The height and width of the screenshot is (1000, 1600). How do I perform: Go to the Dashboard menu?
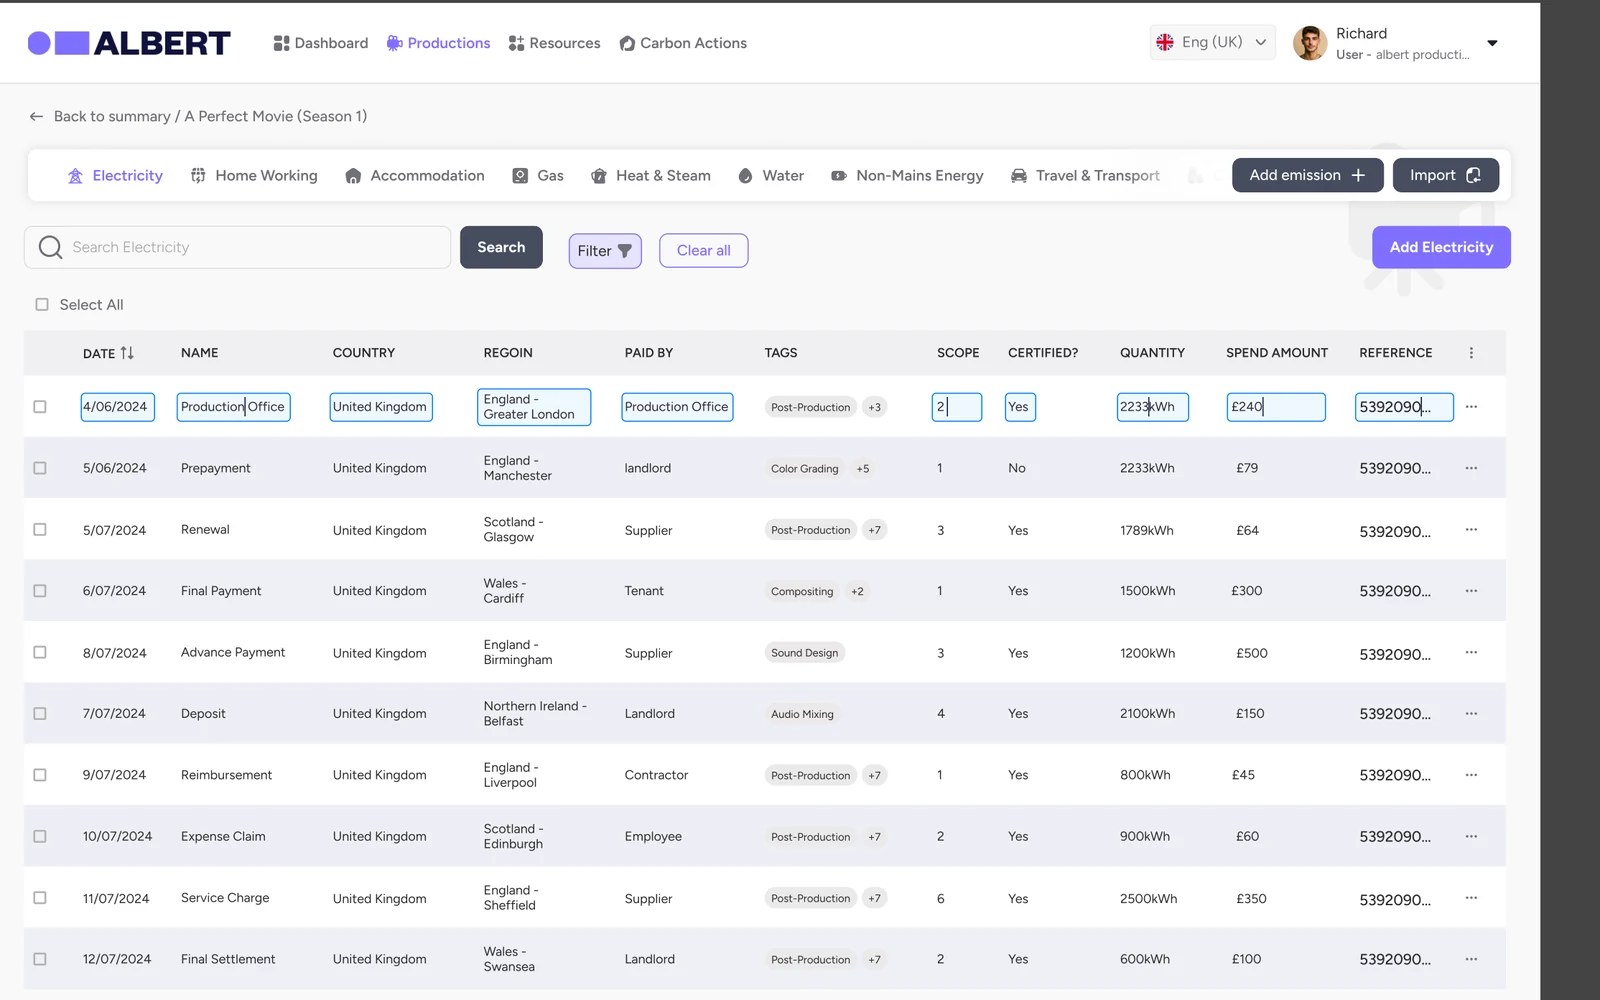click(x=321, y=43)
